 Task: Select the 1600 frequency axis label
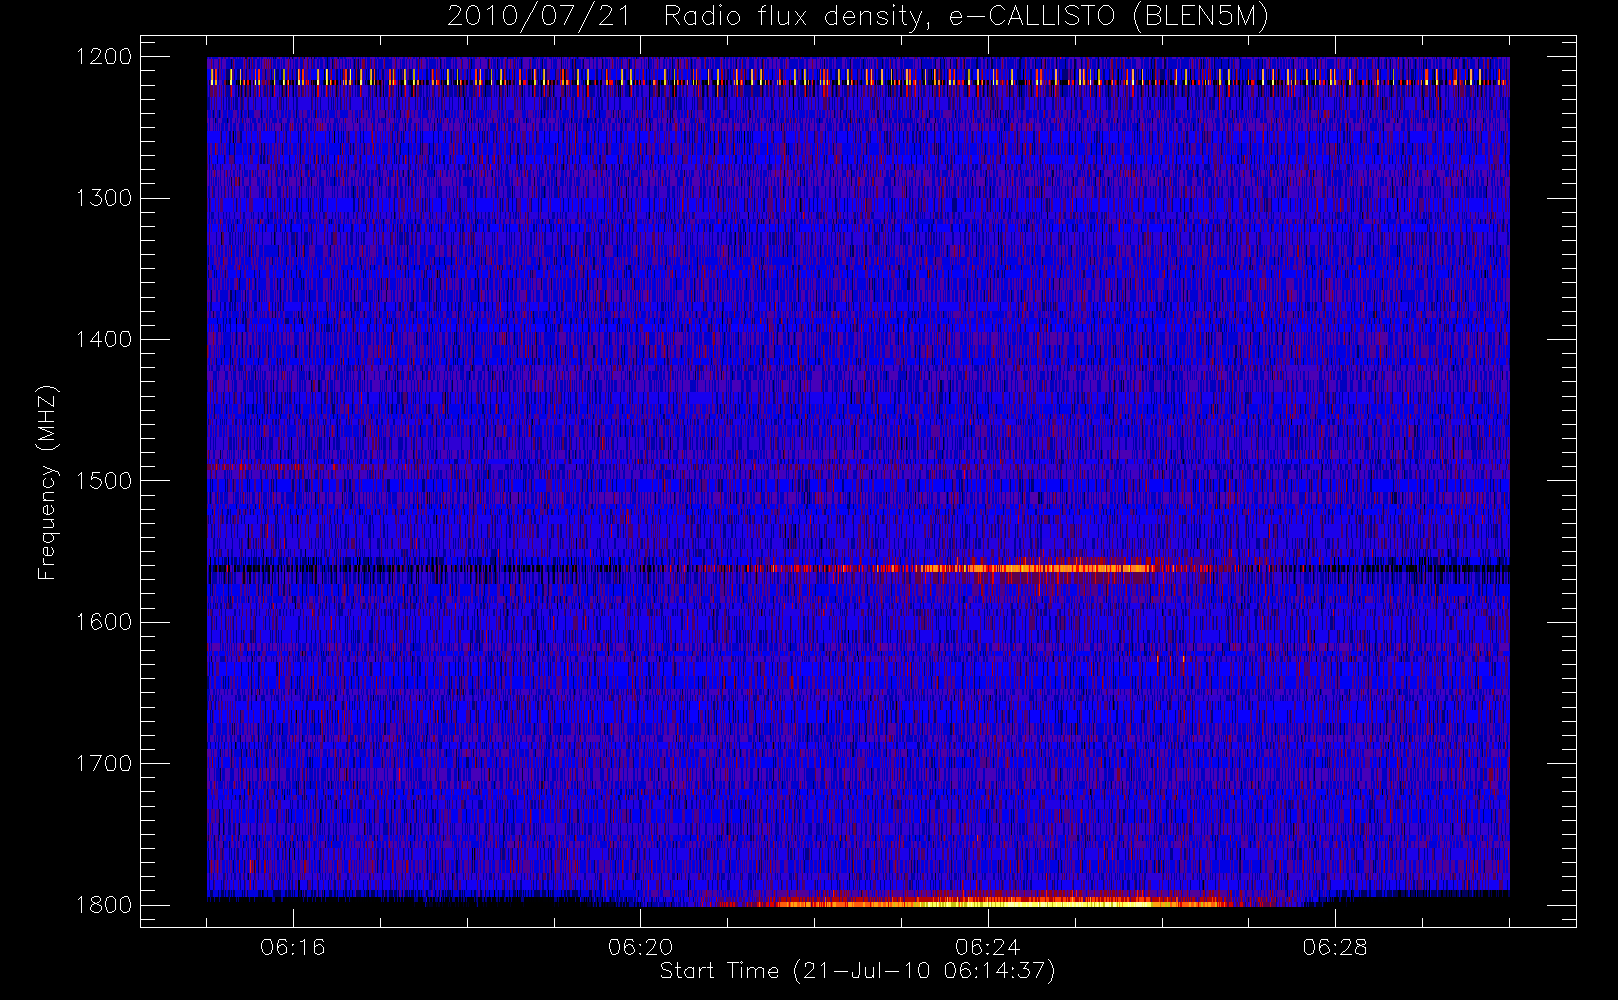click(104, 622)
